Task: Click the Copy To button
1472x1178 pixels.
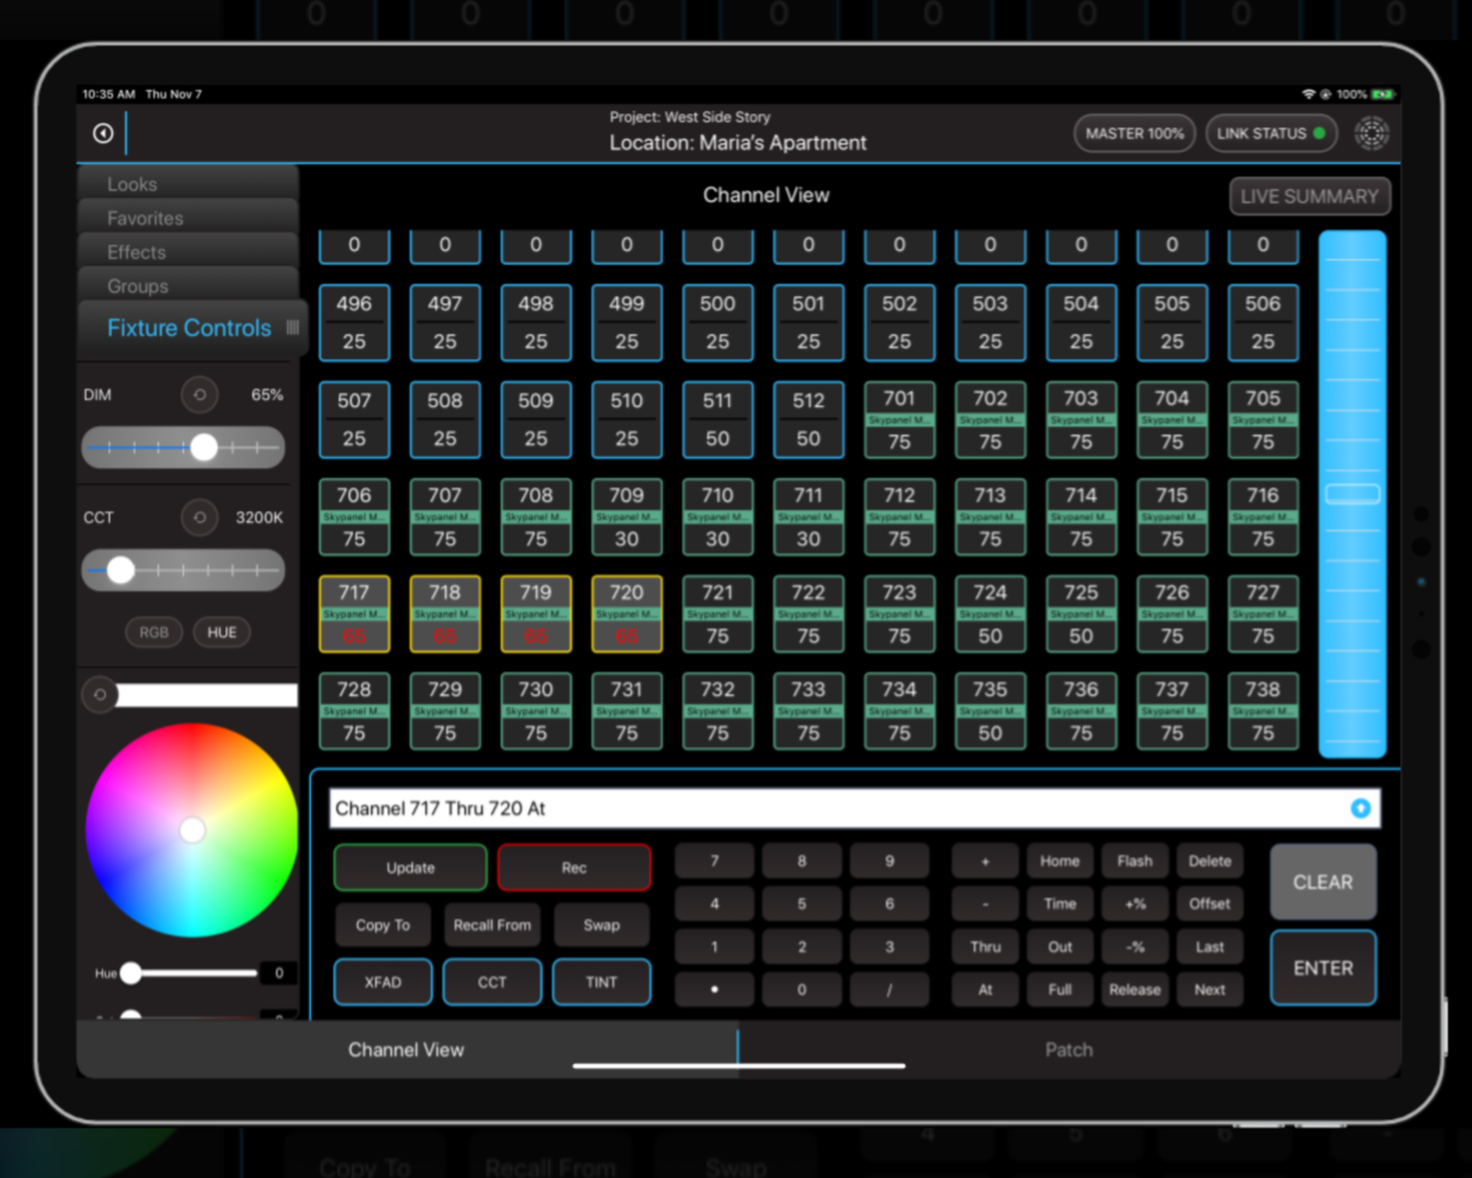Action: click(x=383, y=925)
